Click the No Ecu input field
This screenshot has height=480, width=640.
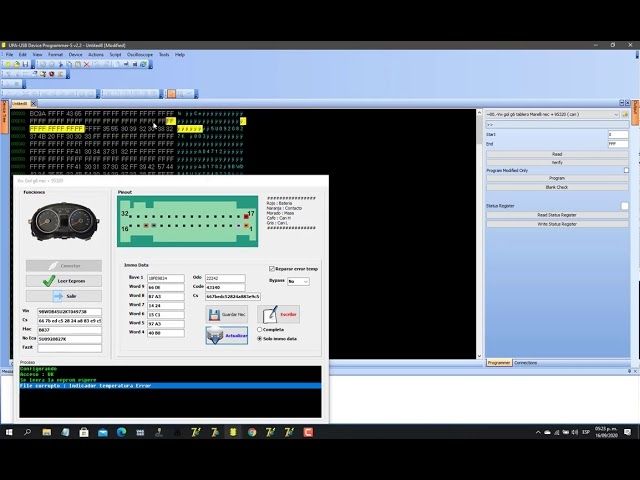coord(69,339)
